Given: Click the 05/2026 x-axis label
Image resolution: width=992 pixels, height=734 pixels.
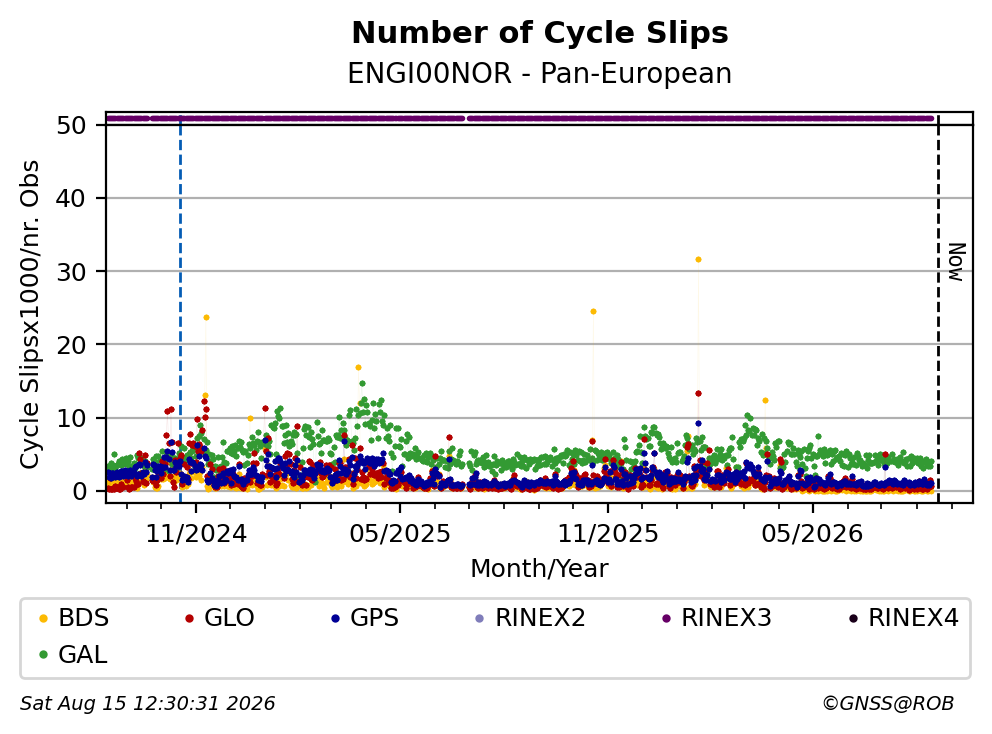Looking at the screenshot, I should 812,534.
